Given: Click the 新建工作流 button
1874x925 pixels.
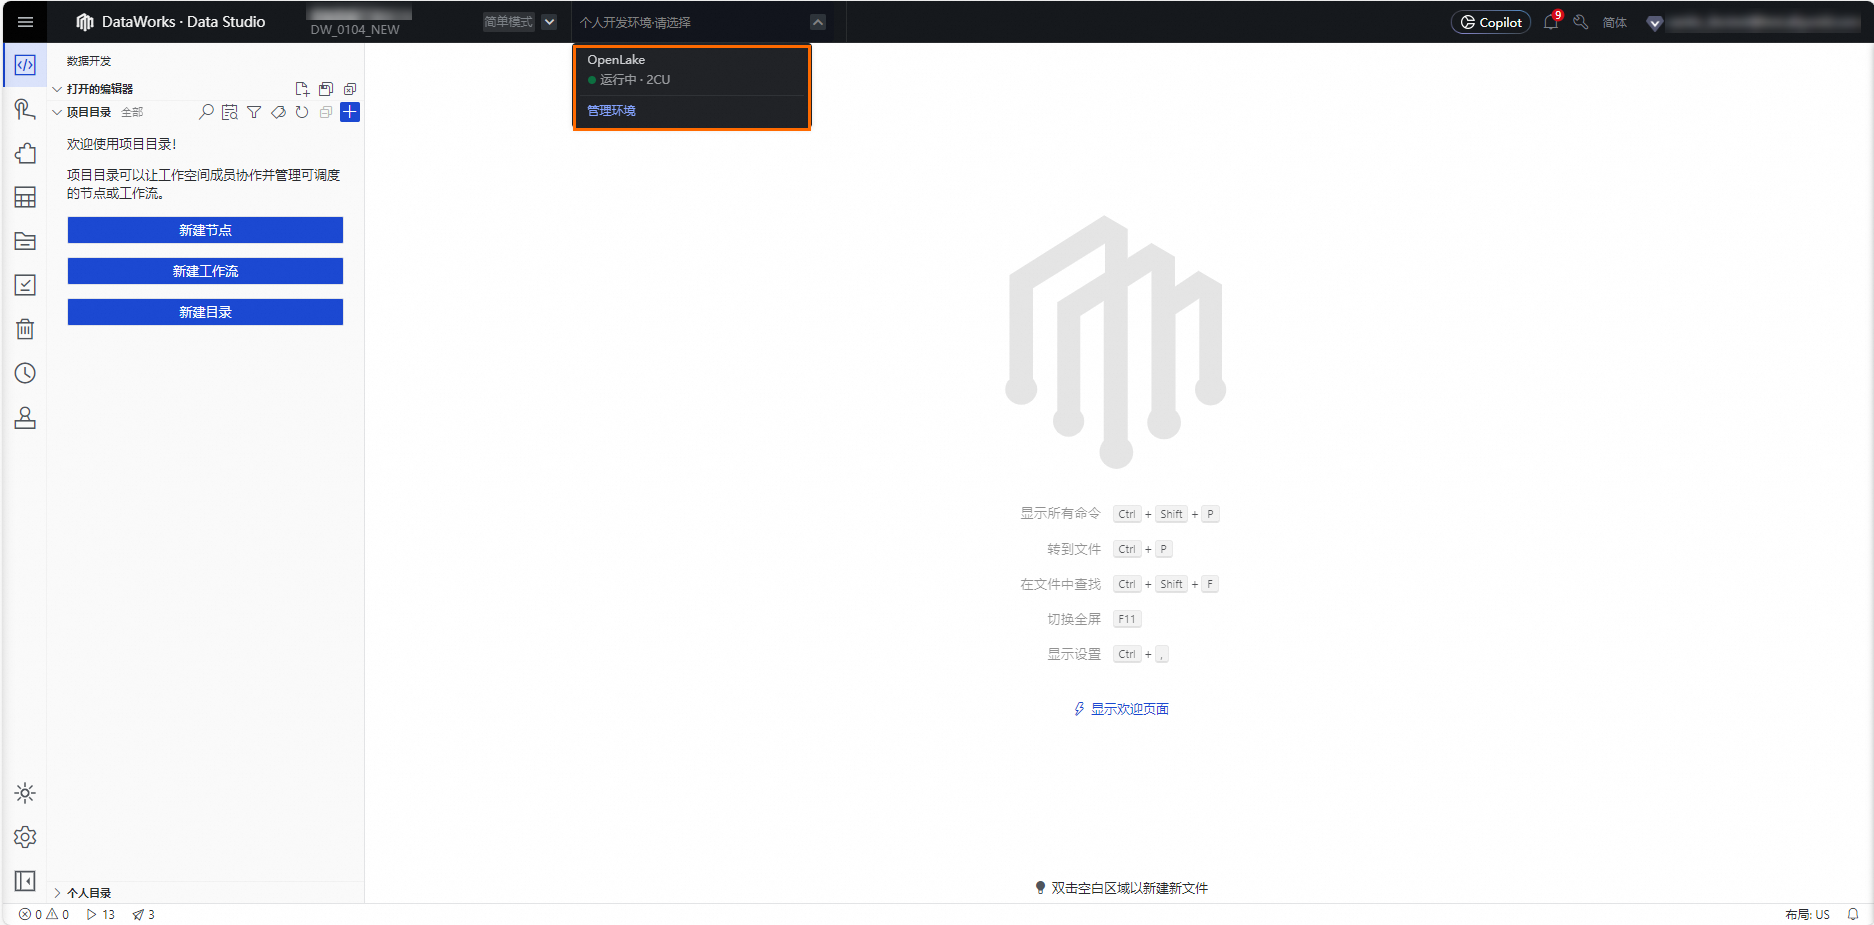Looking at the screenshot, I should tap(205, 271).
